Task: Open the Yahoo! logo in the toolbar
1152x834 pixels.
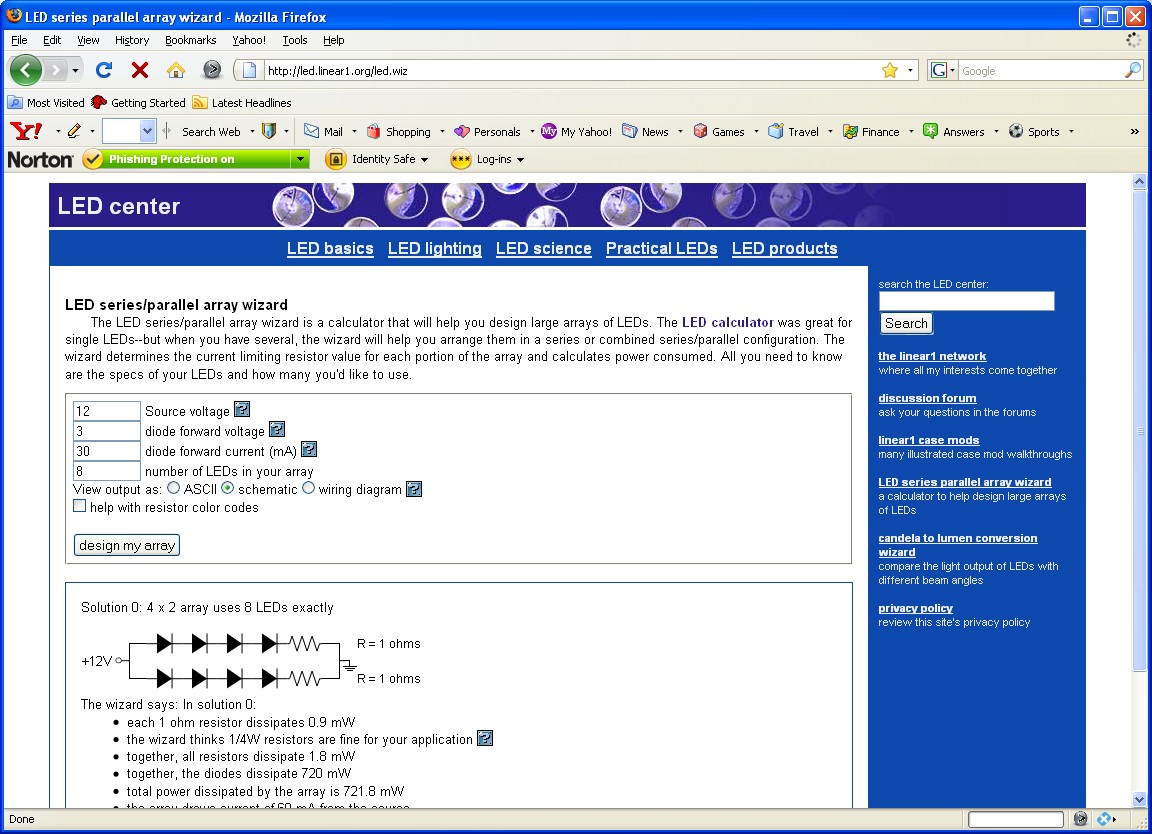Action: (26, 132)
